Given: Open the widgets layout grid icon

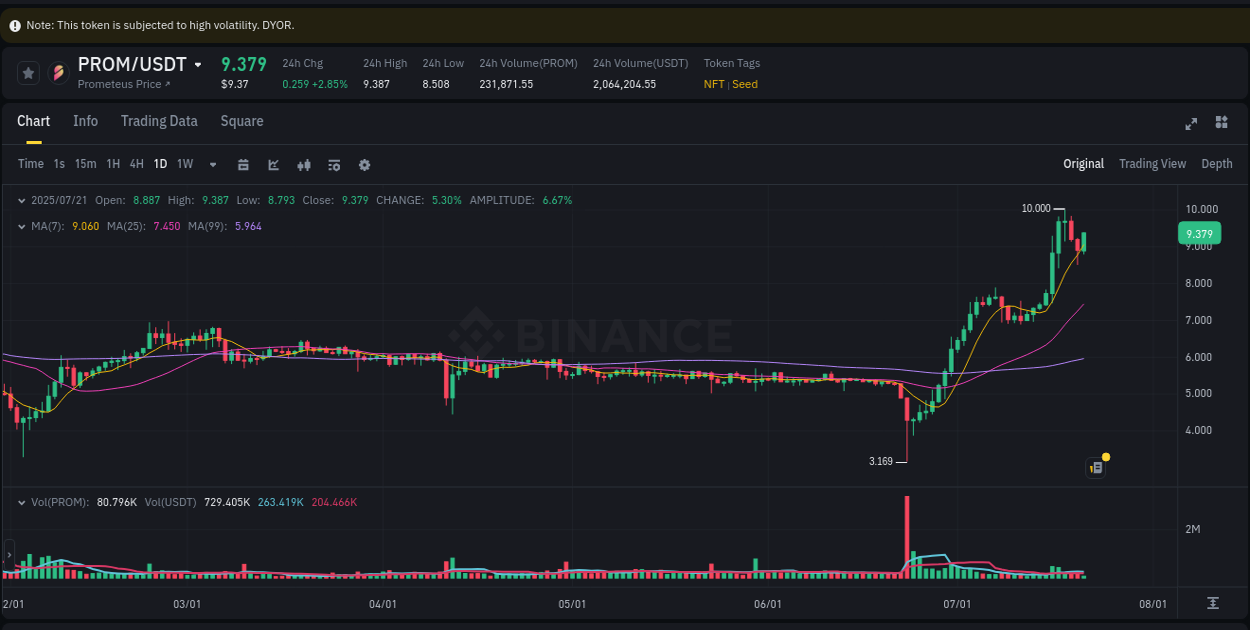Looking at the screenshot, I should (1221, 122).
